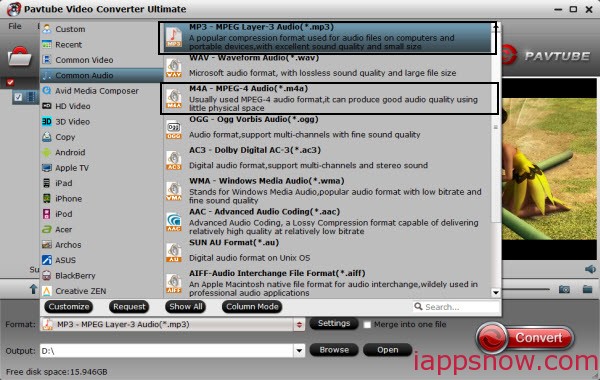This screenshot has height=380, width=600.
Task: Click the Apple TV category icon
Action: point(47,168)
